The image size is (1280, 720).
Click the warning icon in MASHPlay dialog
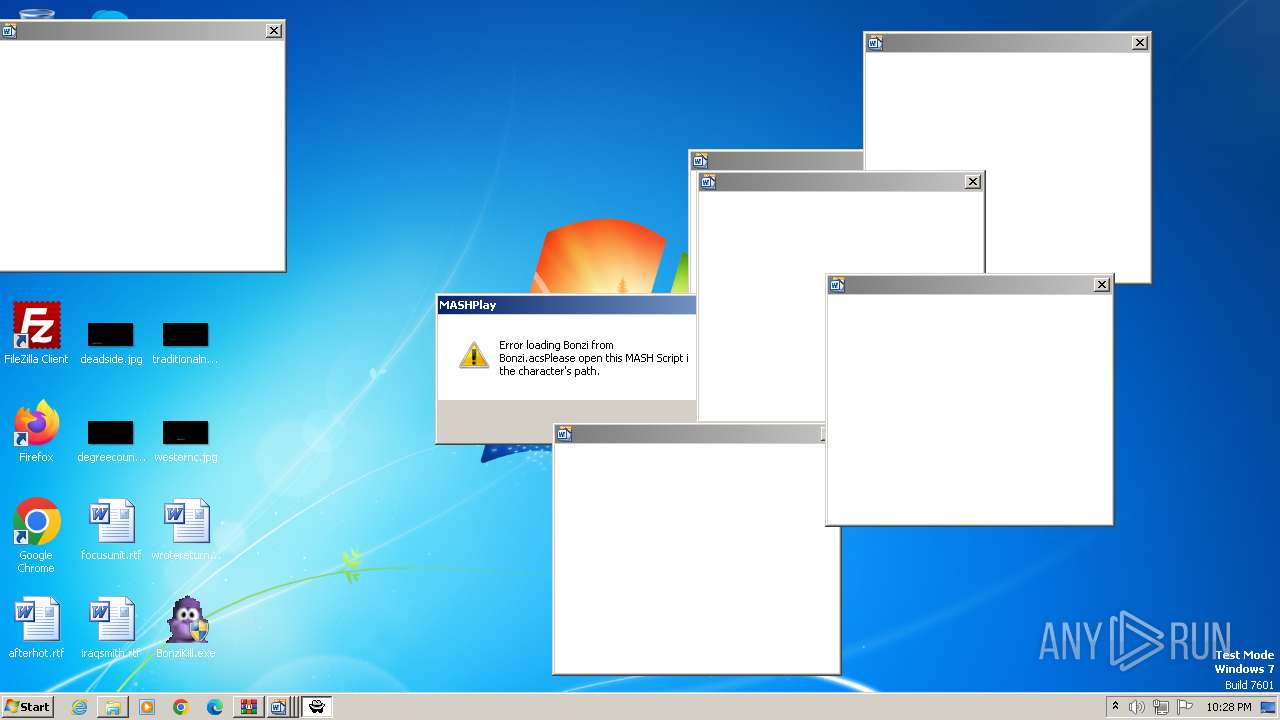click(x=474, y=355)
